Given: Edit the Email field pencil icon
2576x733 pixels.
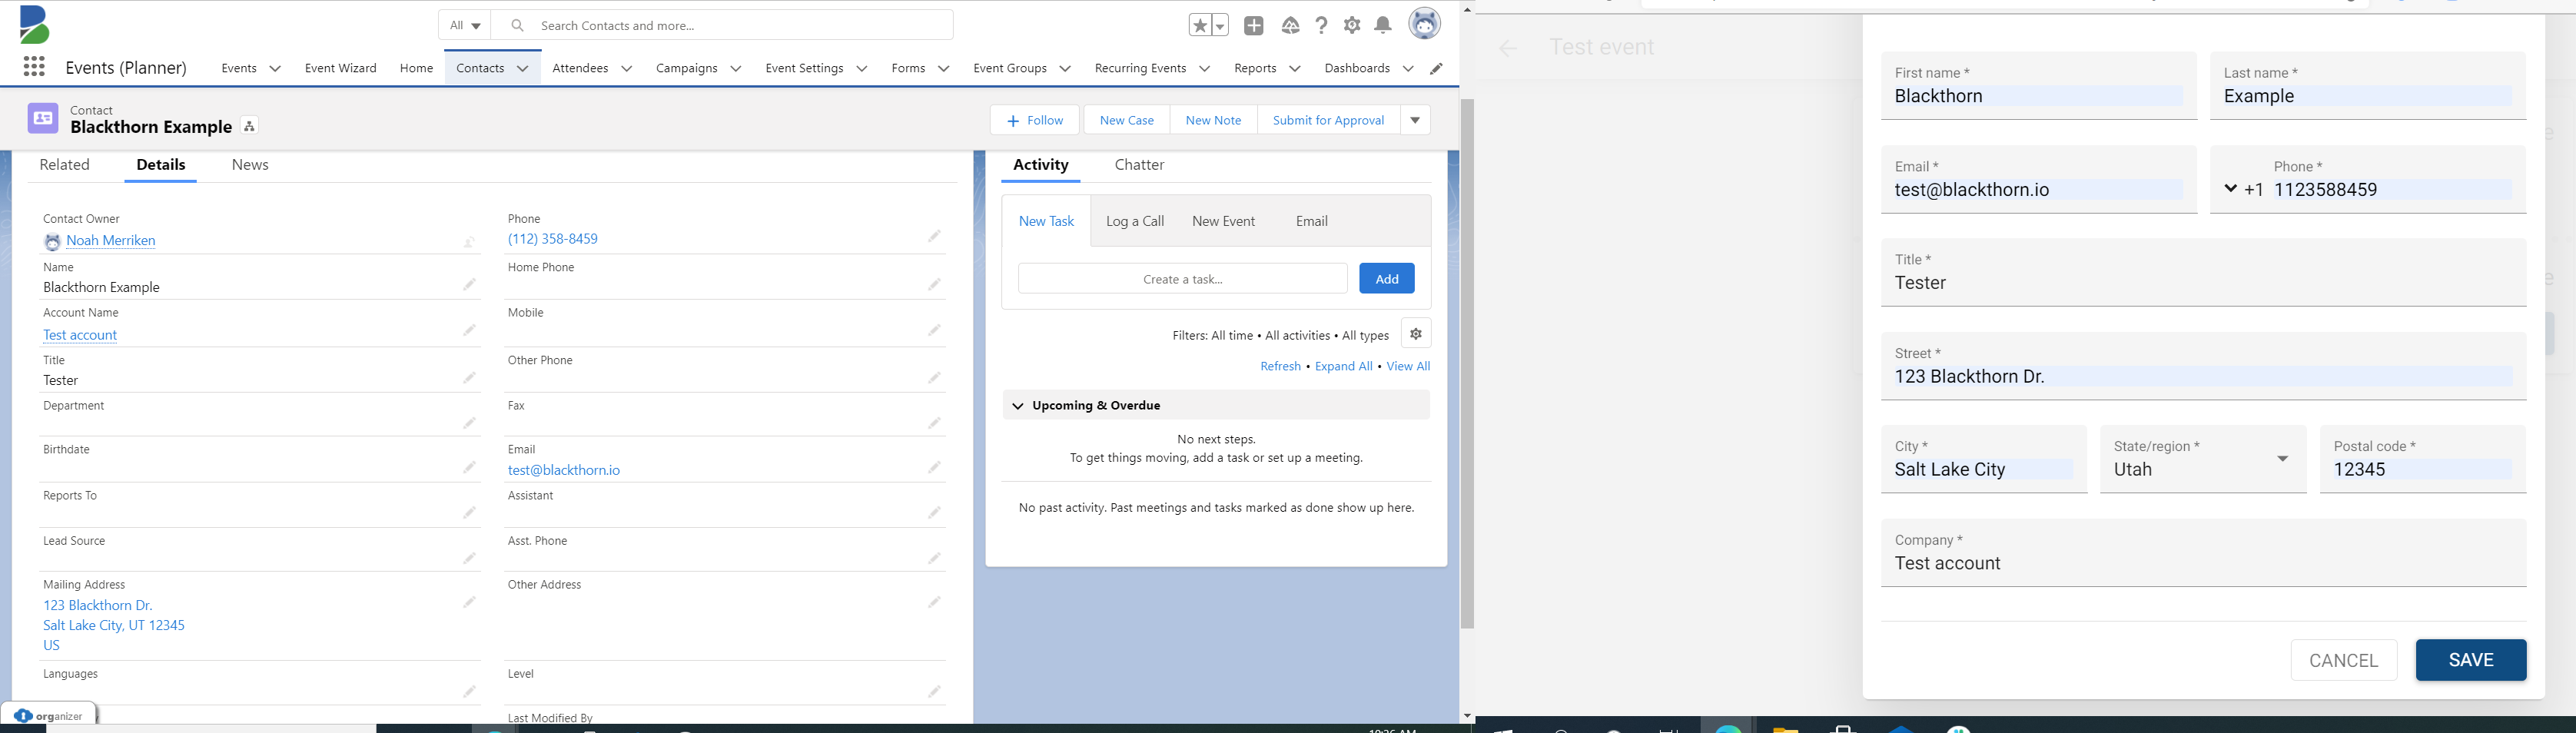Looking at the screenshot, I should [x=934, y=468].
